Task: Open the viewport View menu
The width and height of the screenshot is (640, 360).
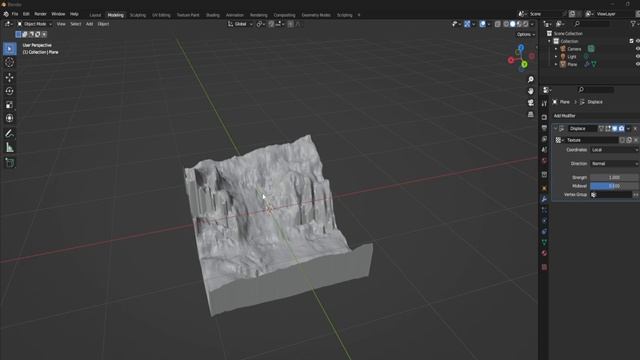Action: click(x=61, y=24)
